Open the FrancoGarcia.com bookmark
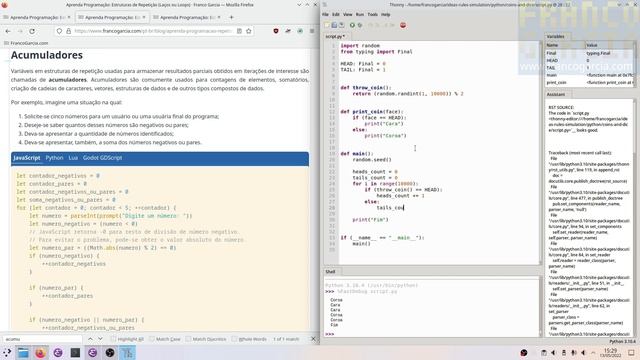This screenshot has width=640, height=360. point(26,43)
